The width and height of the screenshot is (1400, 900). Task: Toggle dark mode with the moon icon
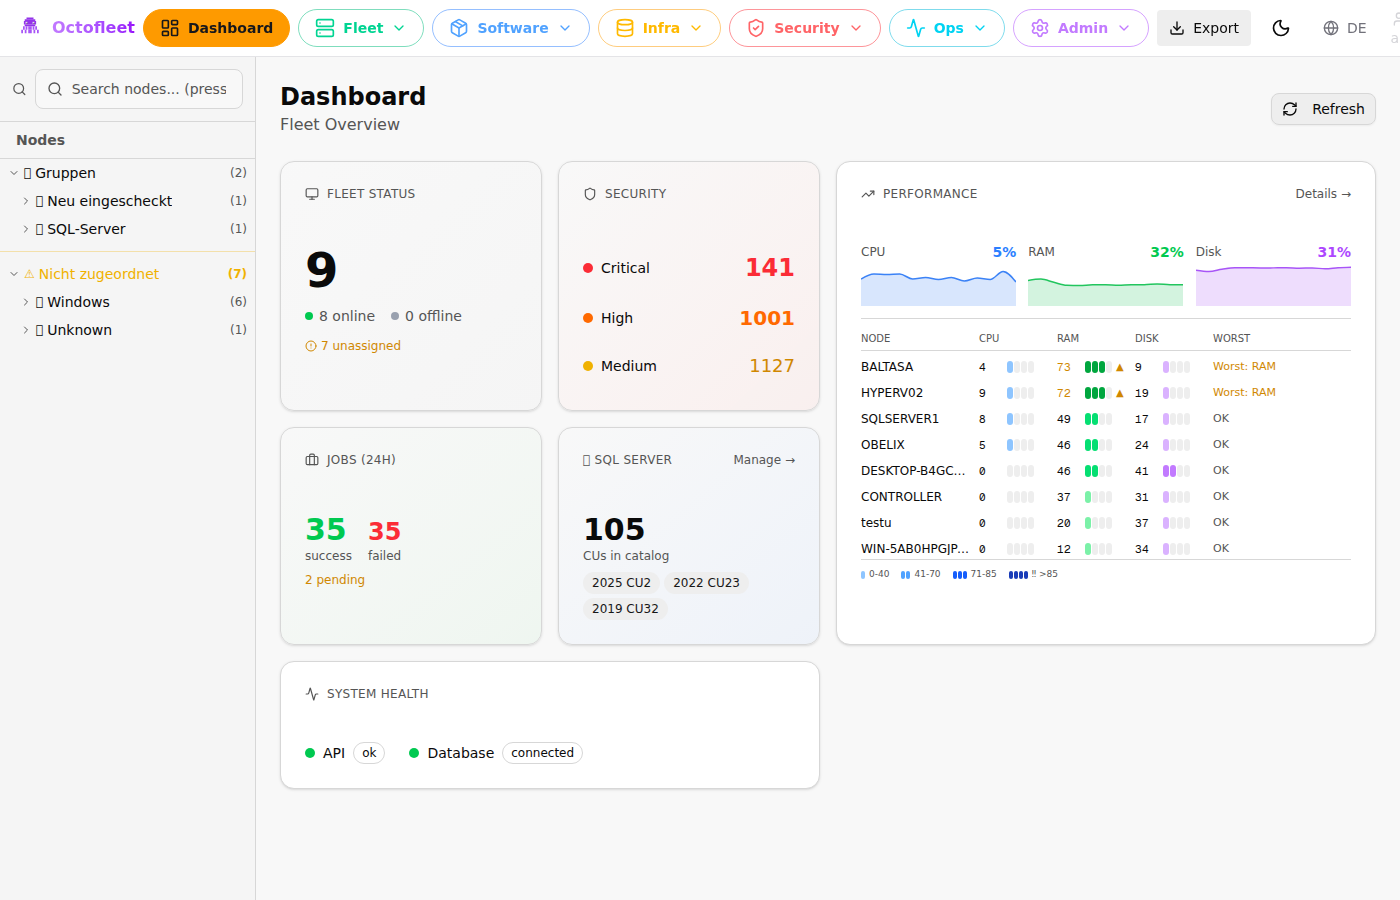coord(1281,28)
